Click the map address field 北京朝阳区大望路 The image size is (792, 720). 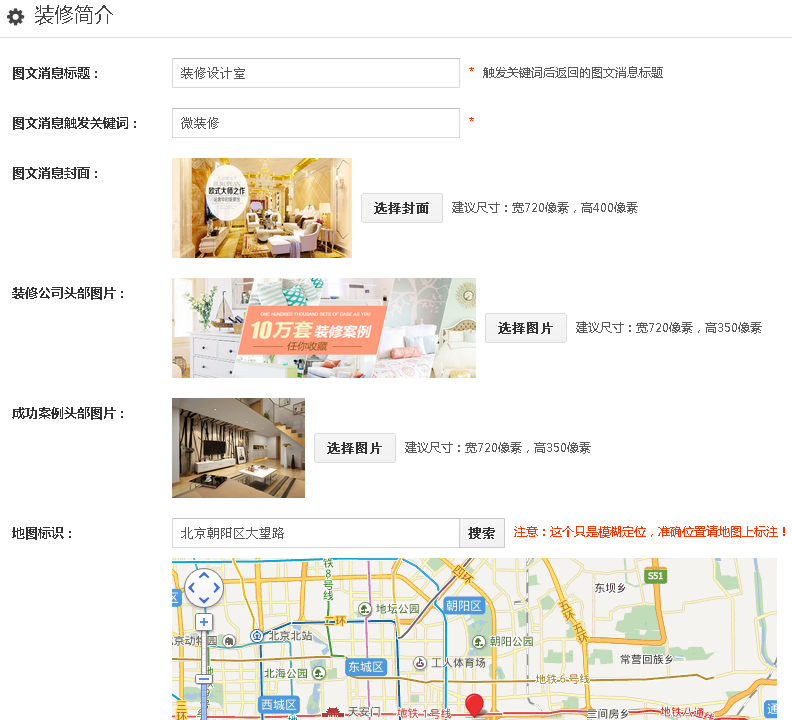tap(315, 533)
